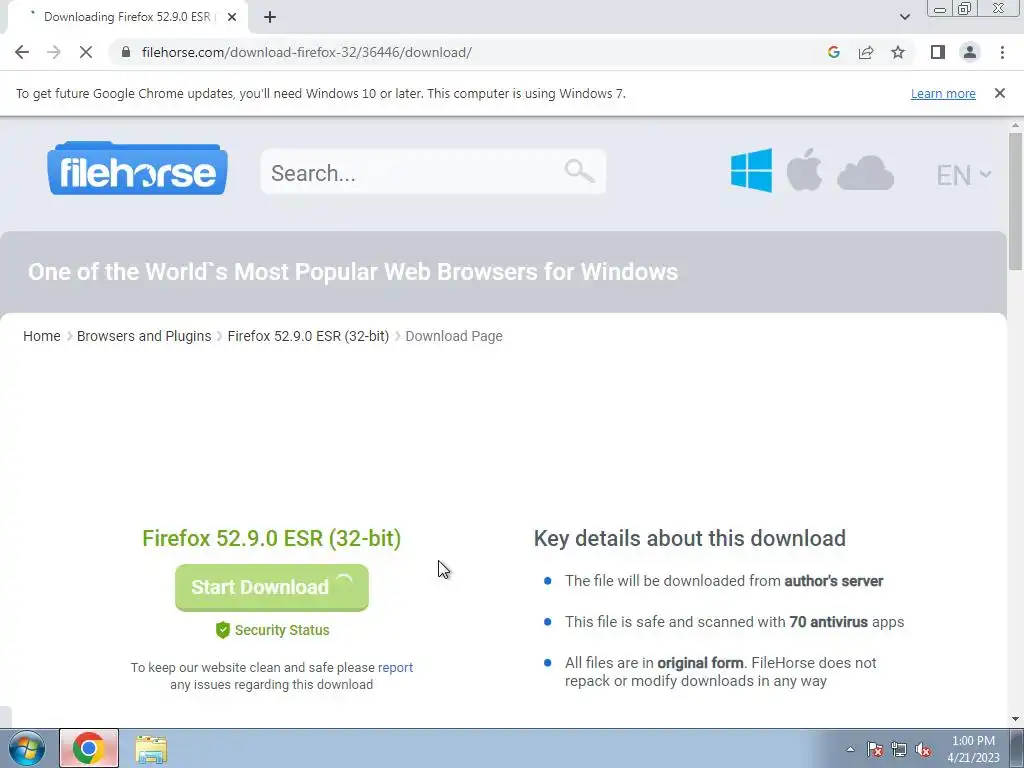
Task: Open the Chrome profile avatar
Action: (x=970, y=52)
